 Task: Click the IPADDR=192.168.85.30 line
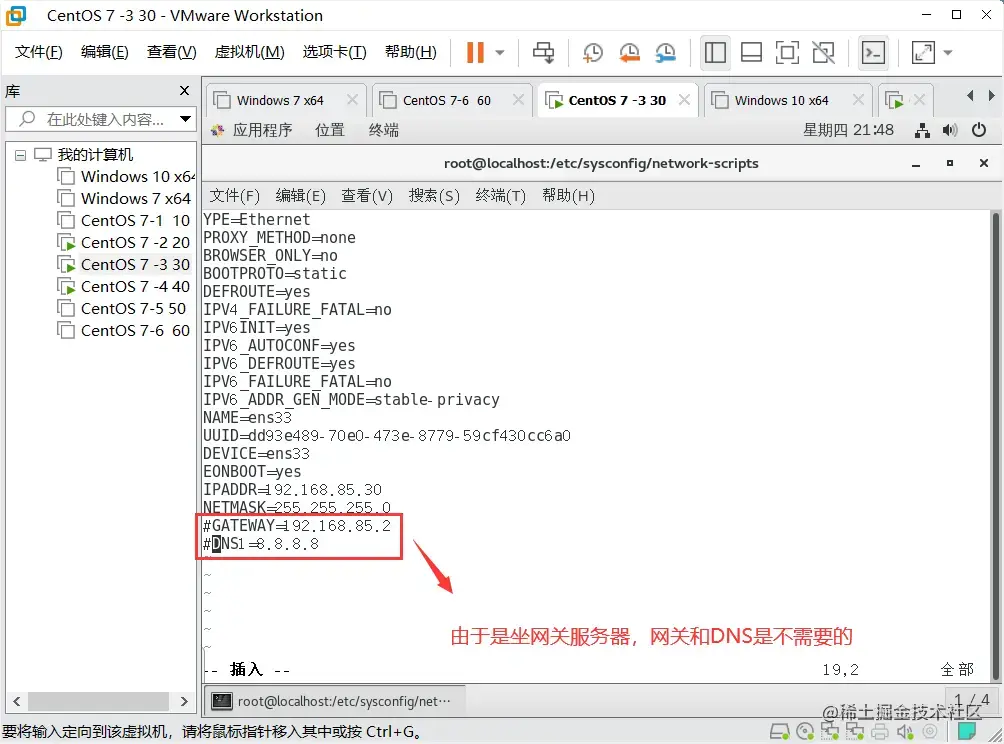click(x=292, y=490)
